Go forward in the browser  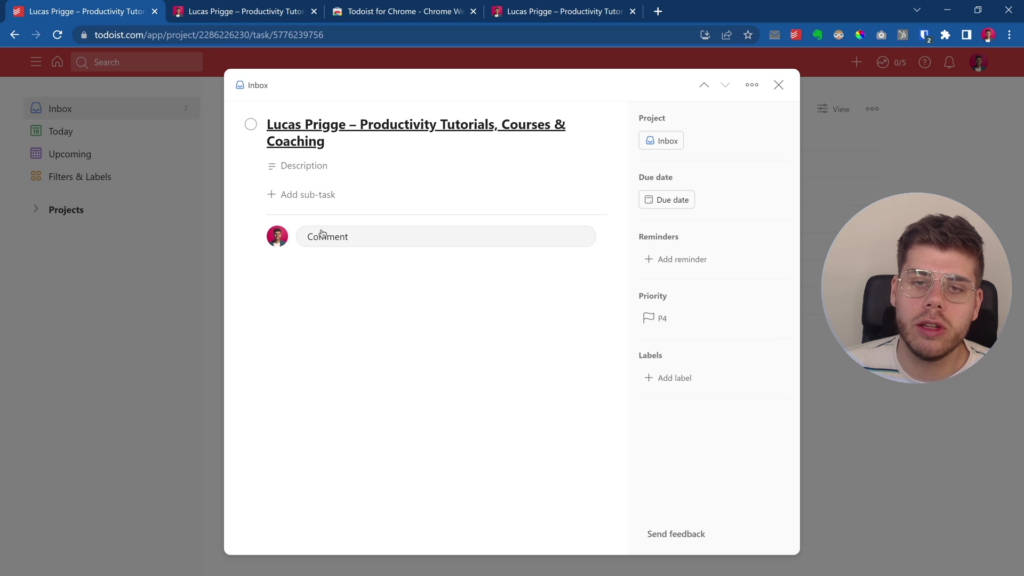pyautogui.click(x=36, y=35)
